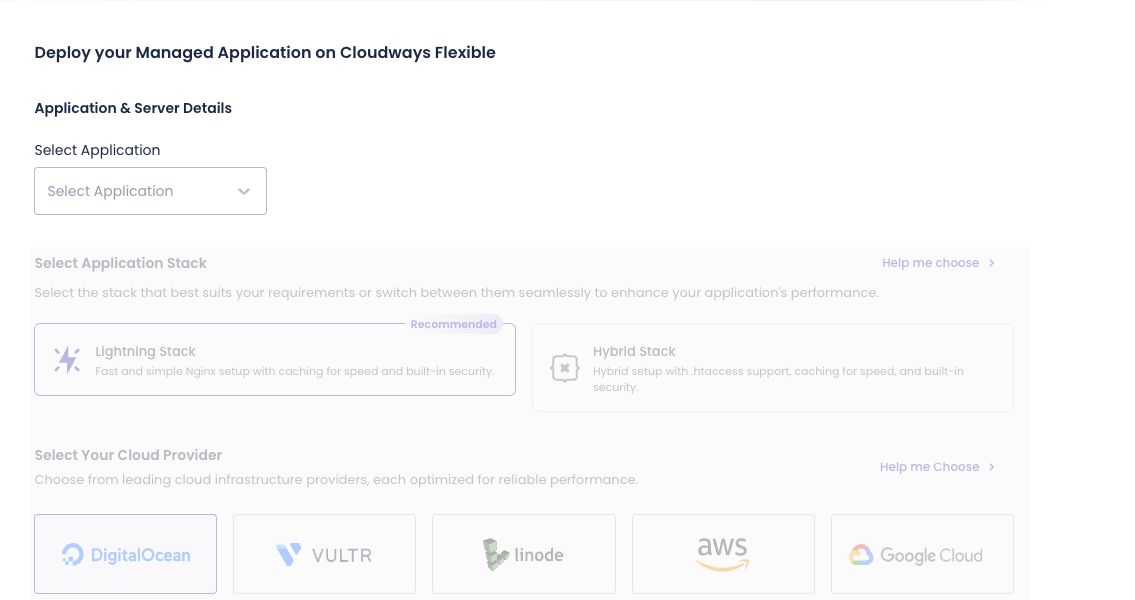Open Help me Choose for cloud provider

929,467
